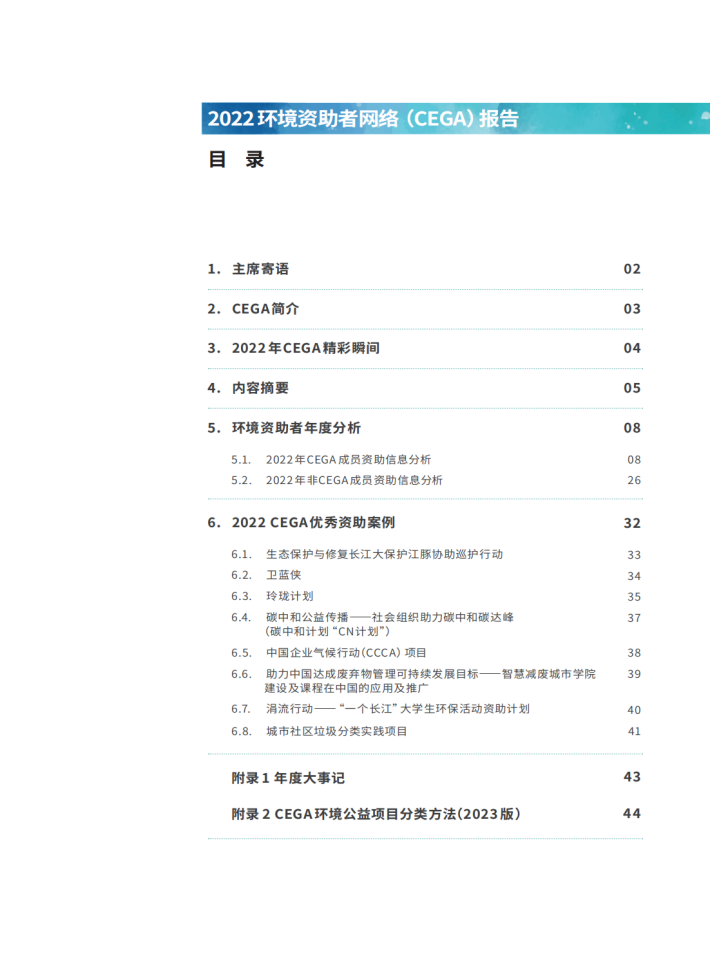Jump to '2022 CEGA优秀资助案例' chapter
Viewport: 710px width, 963px height.
click(319, 523)
